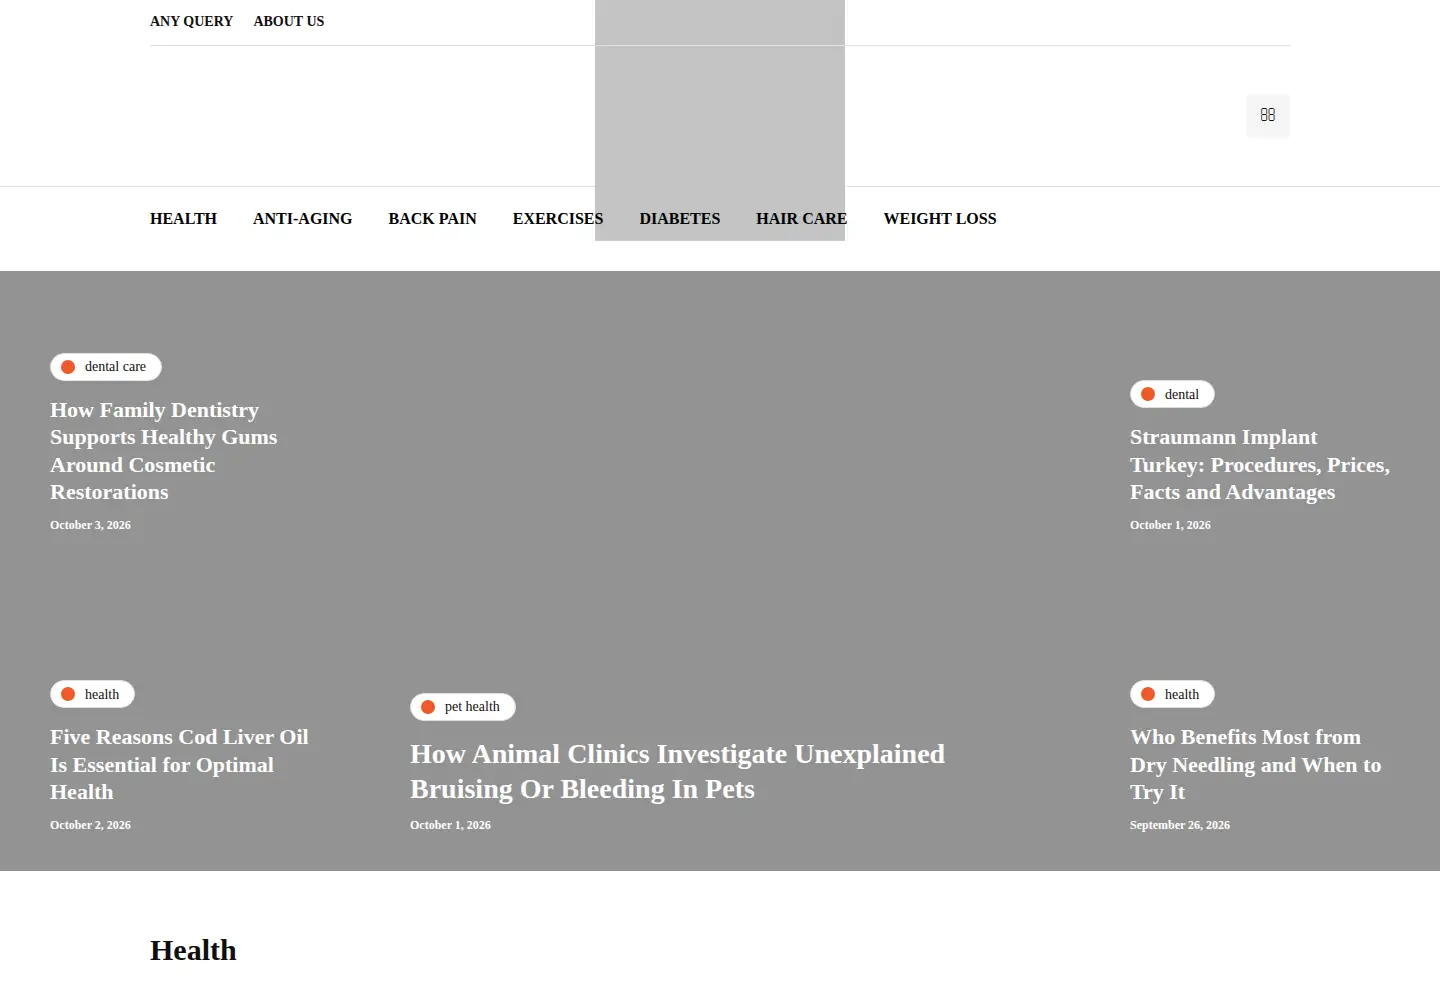
Task: Open WEIGHT LOSS navigation item
Action: [x=940, y=219]
